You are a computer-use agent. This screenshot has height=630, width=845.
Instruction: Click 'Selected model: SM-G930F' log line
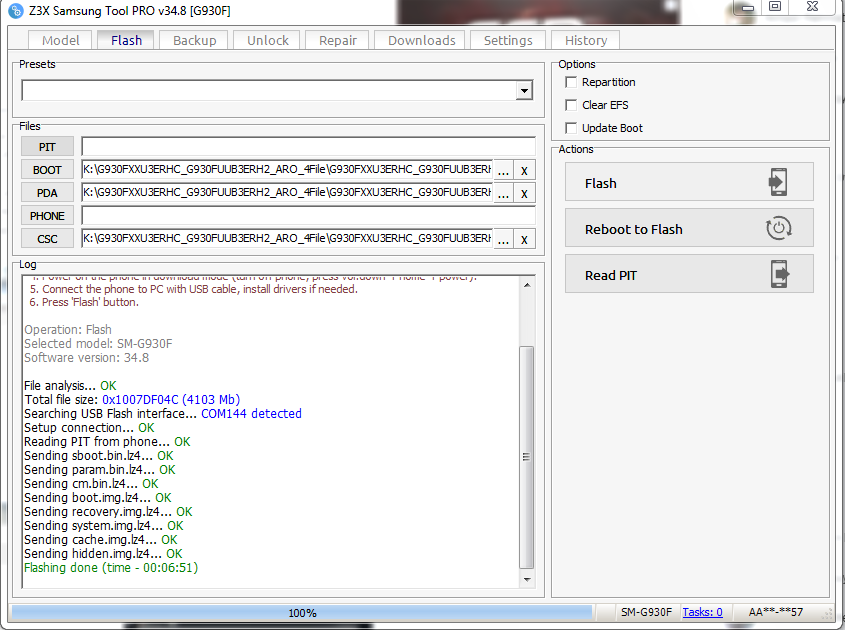98,343
